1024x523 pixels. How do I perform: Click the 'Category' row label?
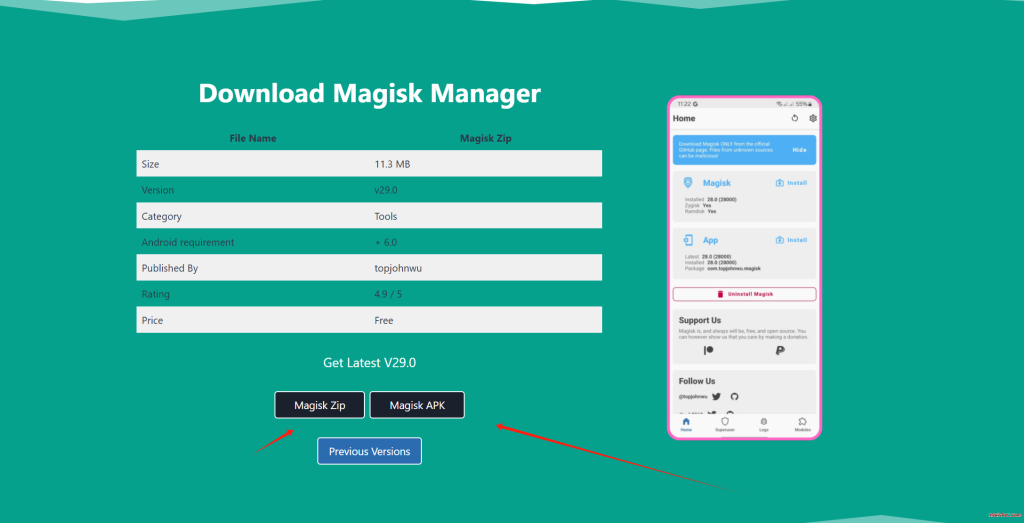click(x=161, y=216)
